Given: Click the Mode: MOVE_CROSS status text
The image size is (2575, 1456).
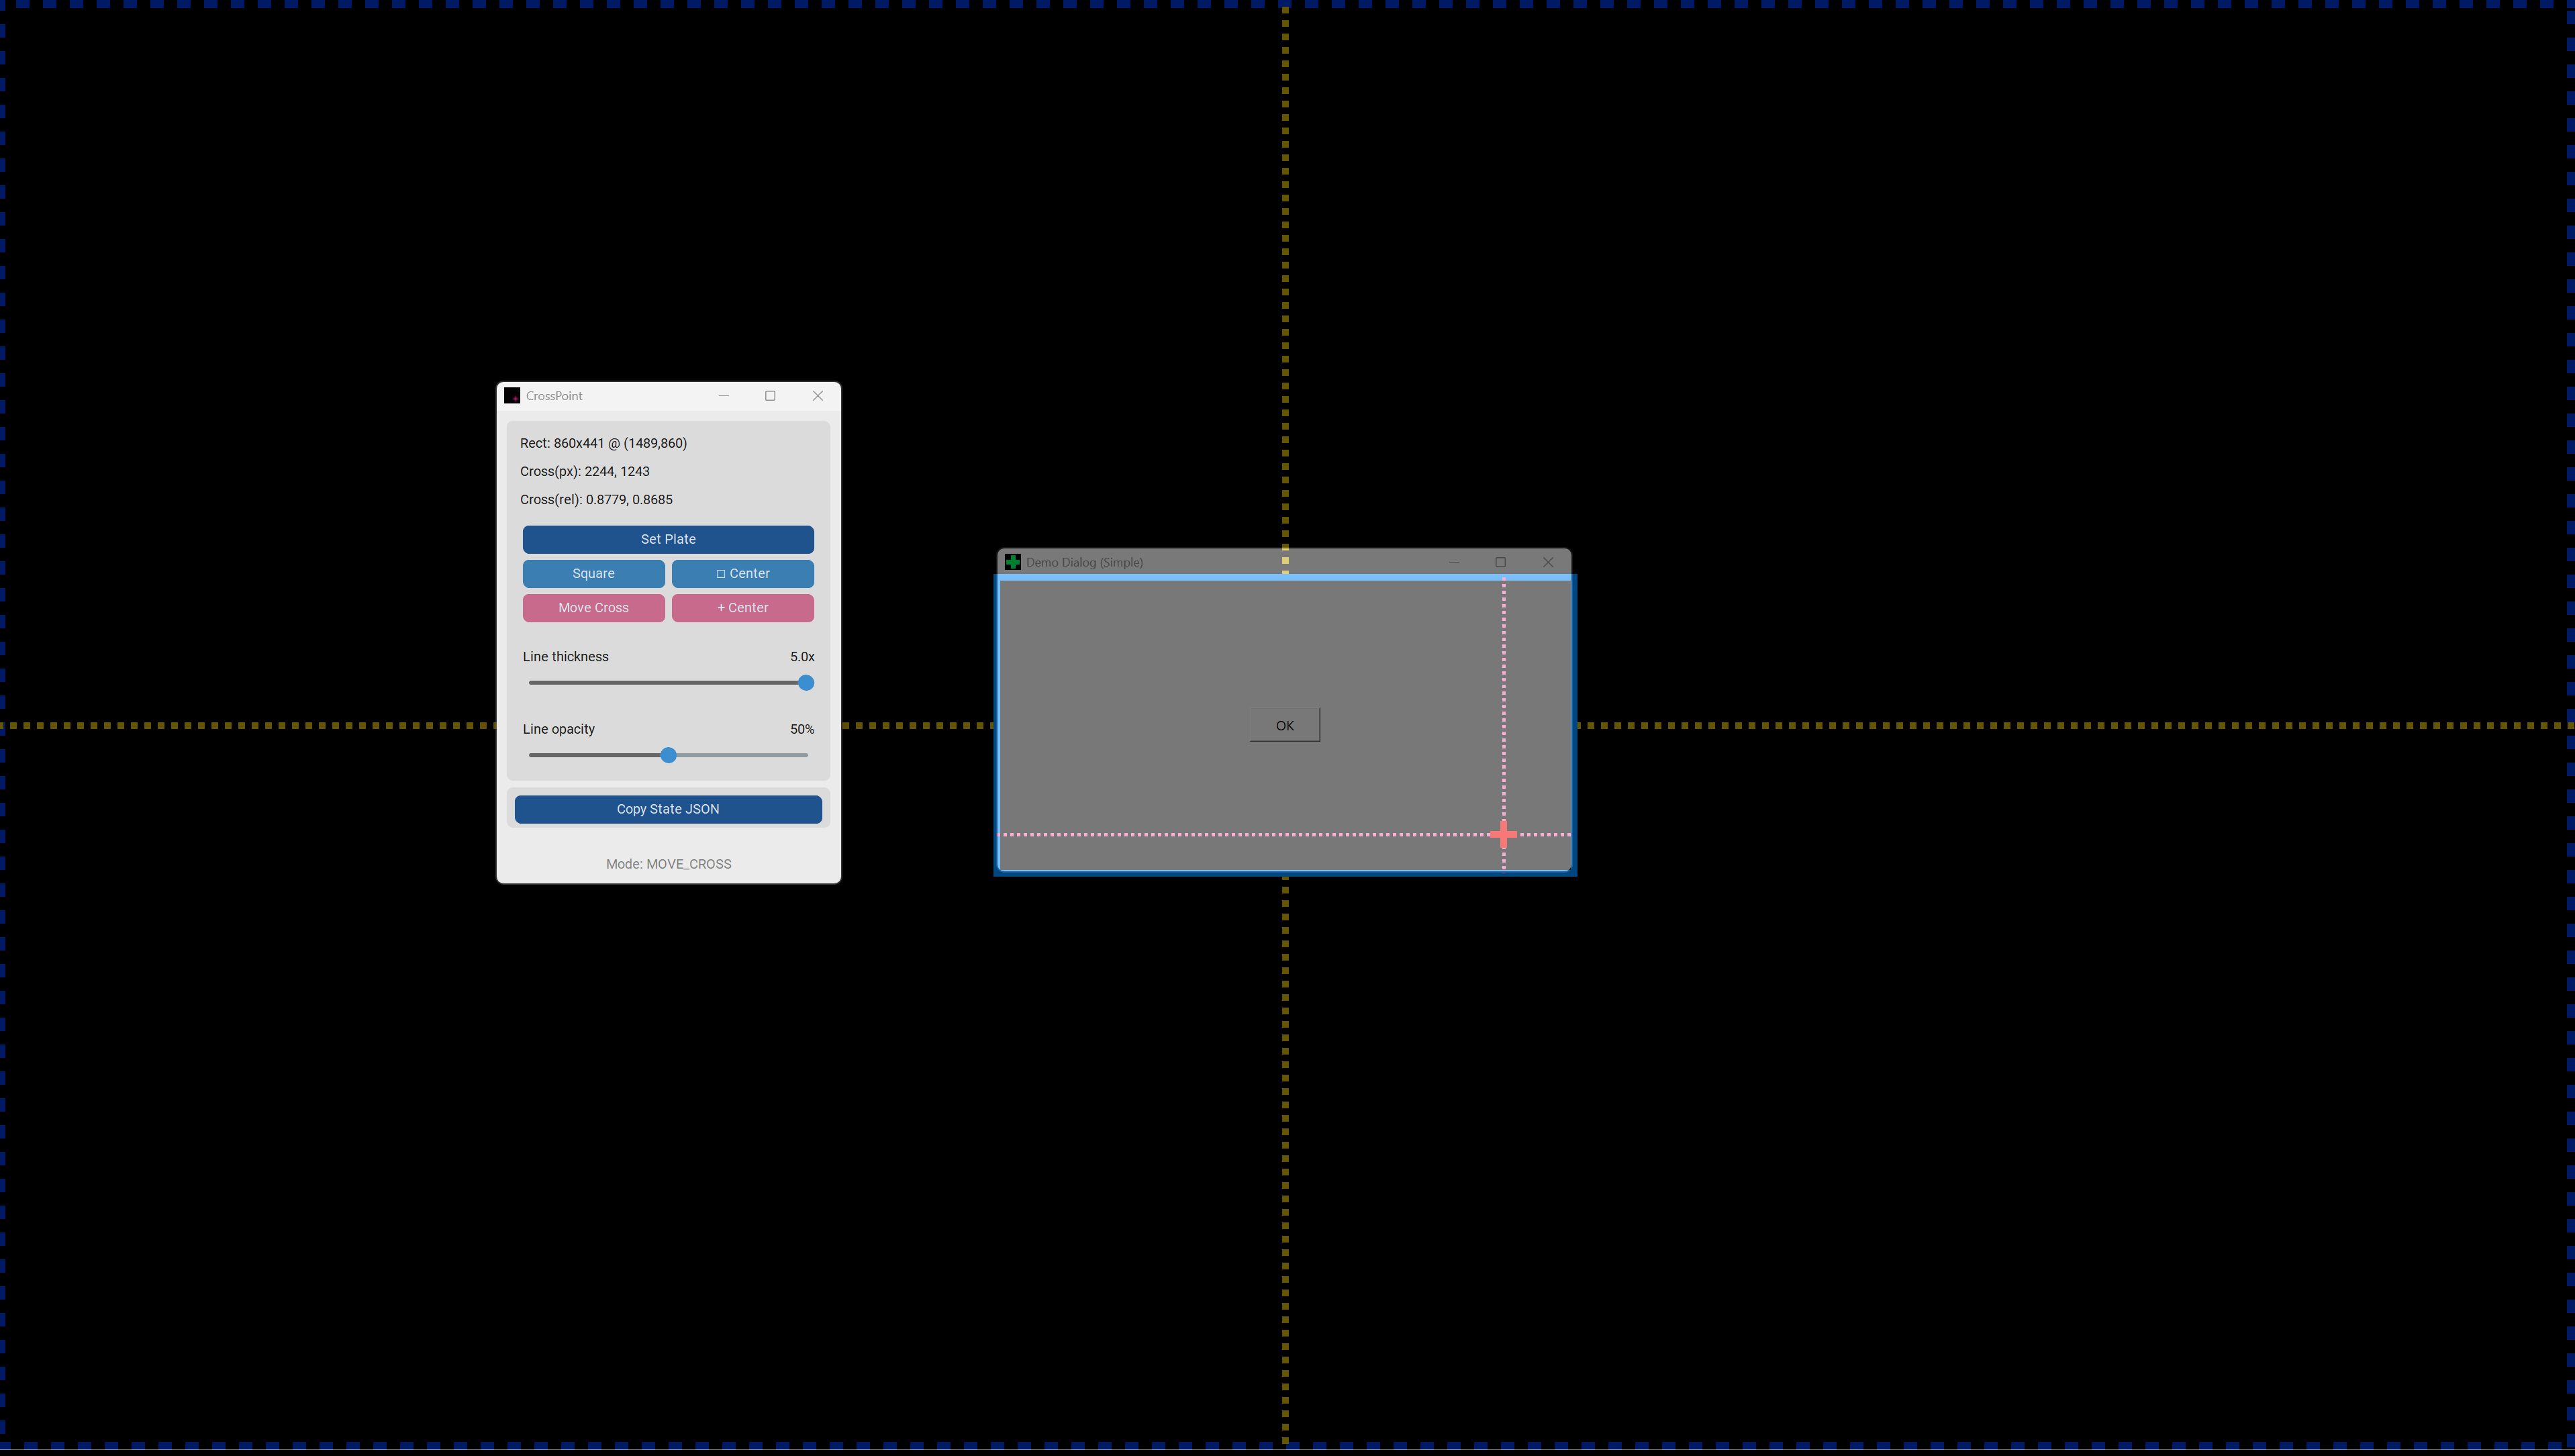Looking at the screenshot, I should [668, 864].
